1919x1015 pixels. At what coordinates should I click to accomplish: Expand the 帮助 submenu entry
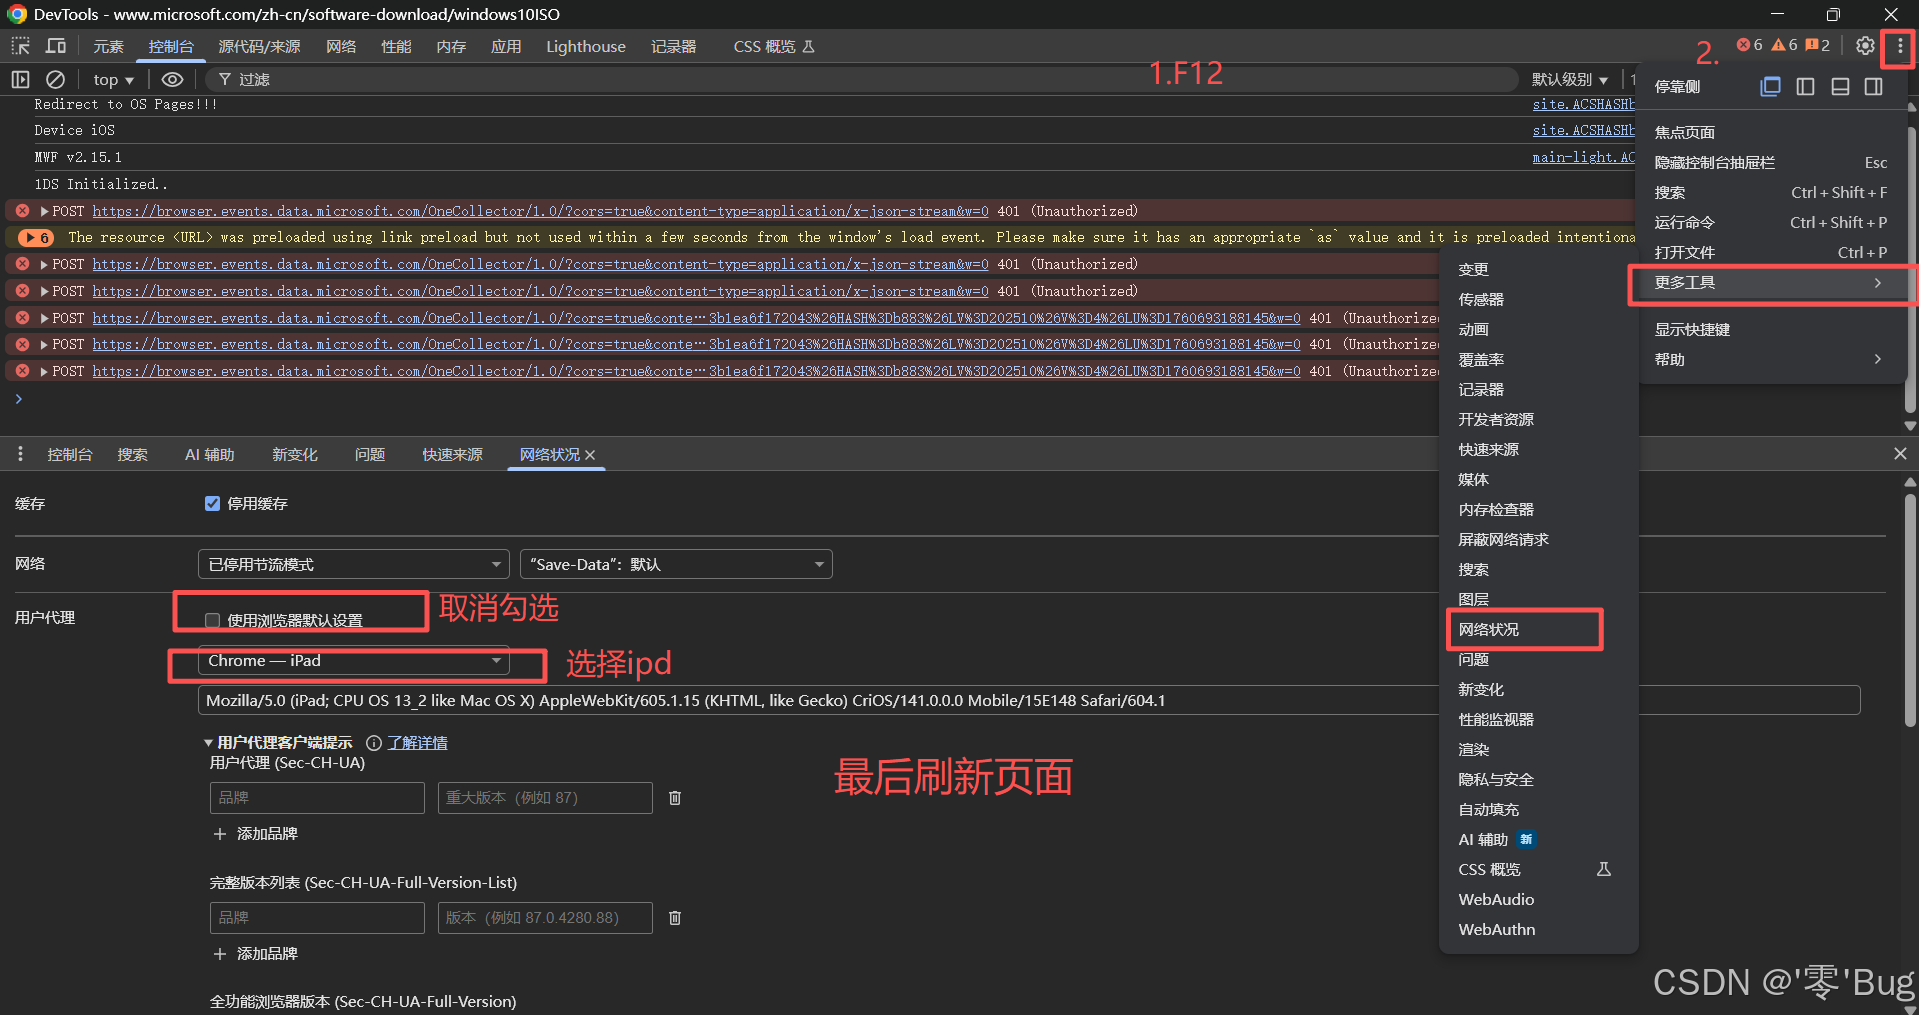(1770, 359)
